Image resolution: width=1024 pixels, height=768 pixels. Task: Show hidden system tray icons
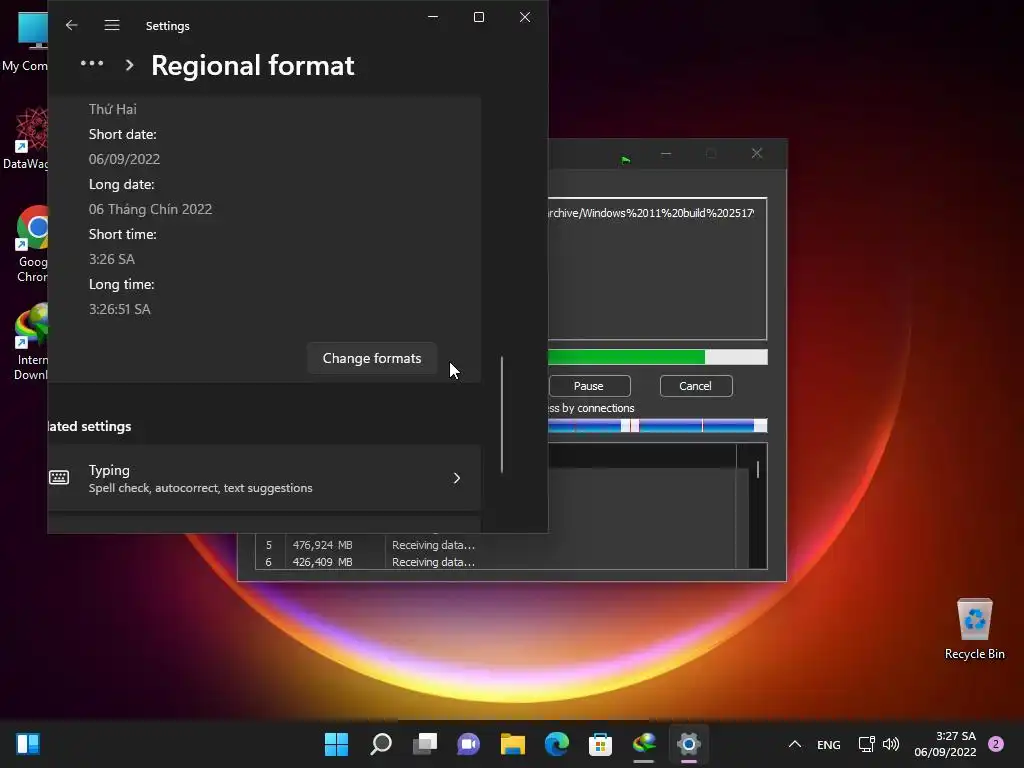click(795, 744)
